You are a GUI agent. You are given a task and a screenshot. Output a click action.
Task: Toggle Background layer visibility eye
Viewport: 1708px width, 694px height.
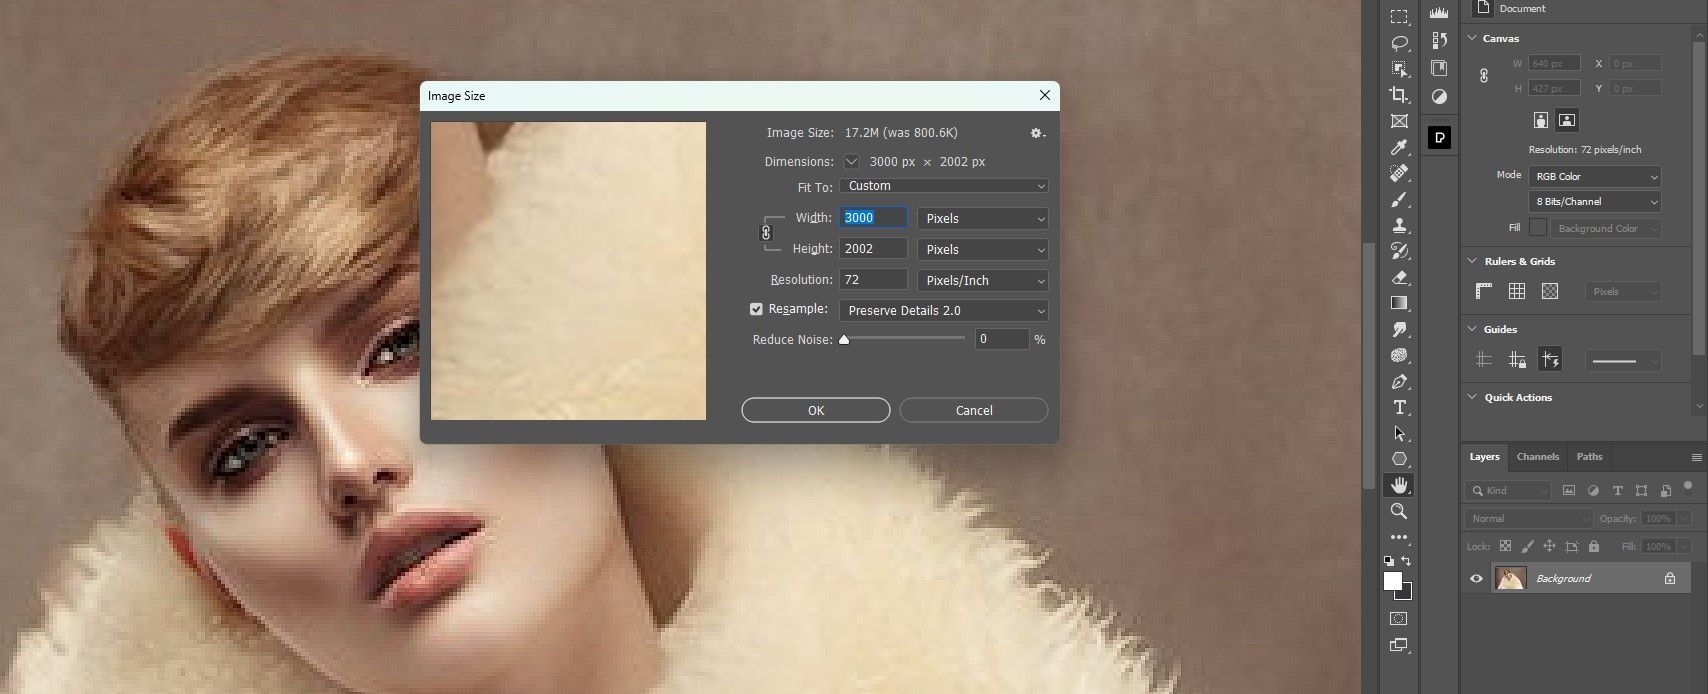[x=1476, y=578]
